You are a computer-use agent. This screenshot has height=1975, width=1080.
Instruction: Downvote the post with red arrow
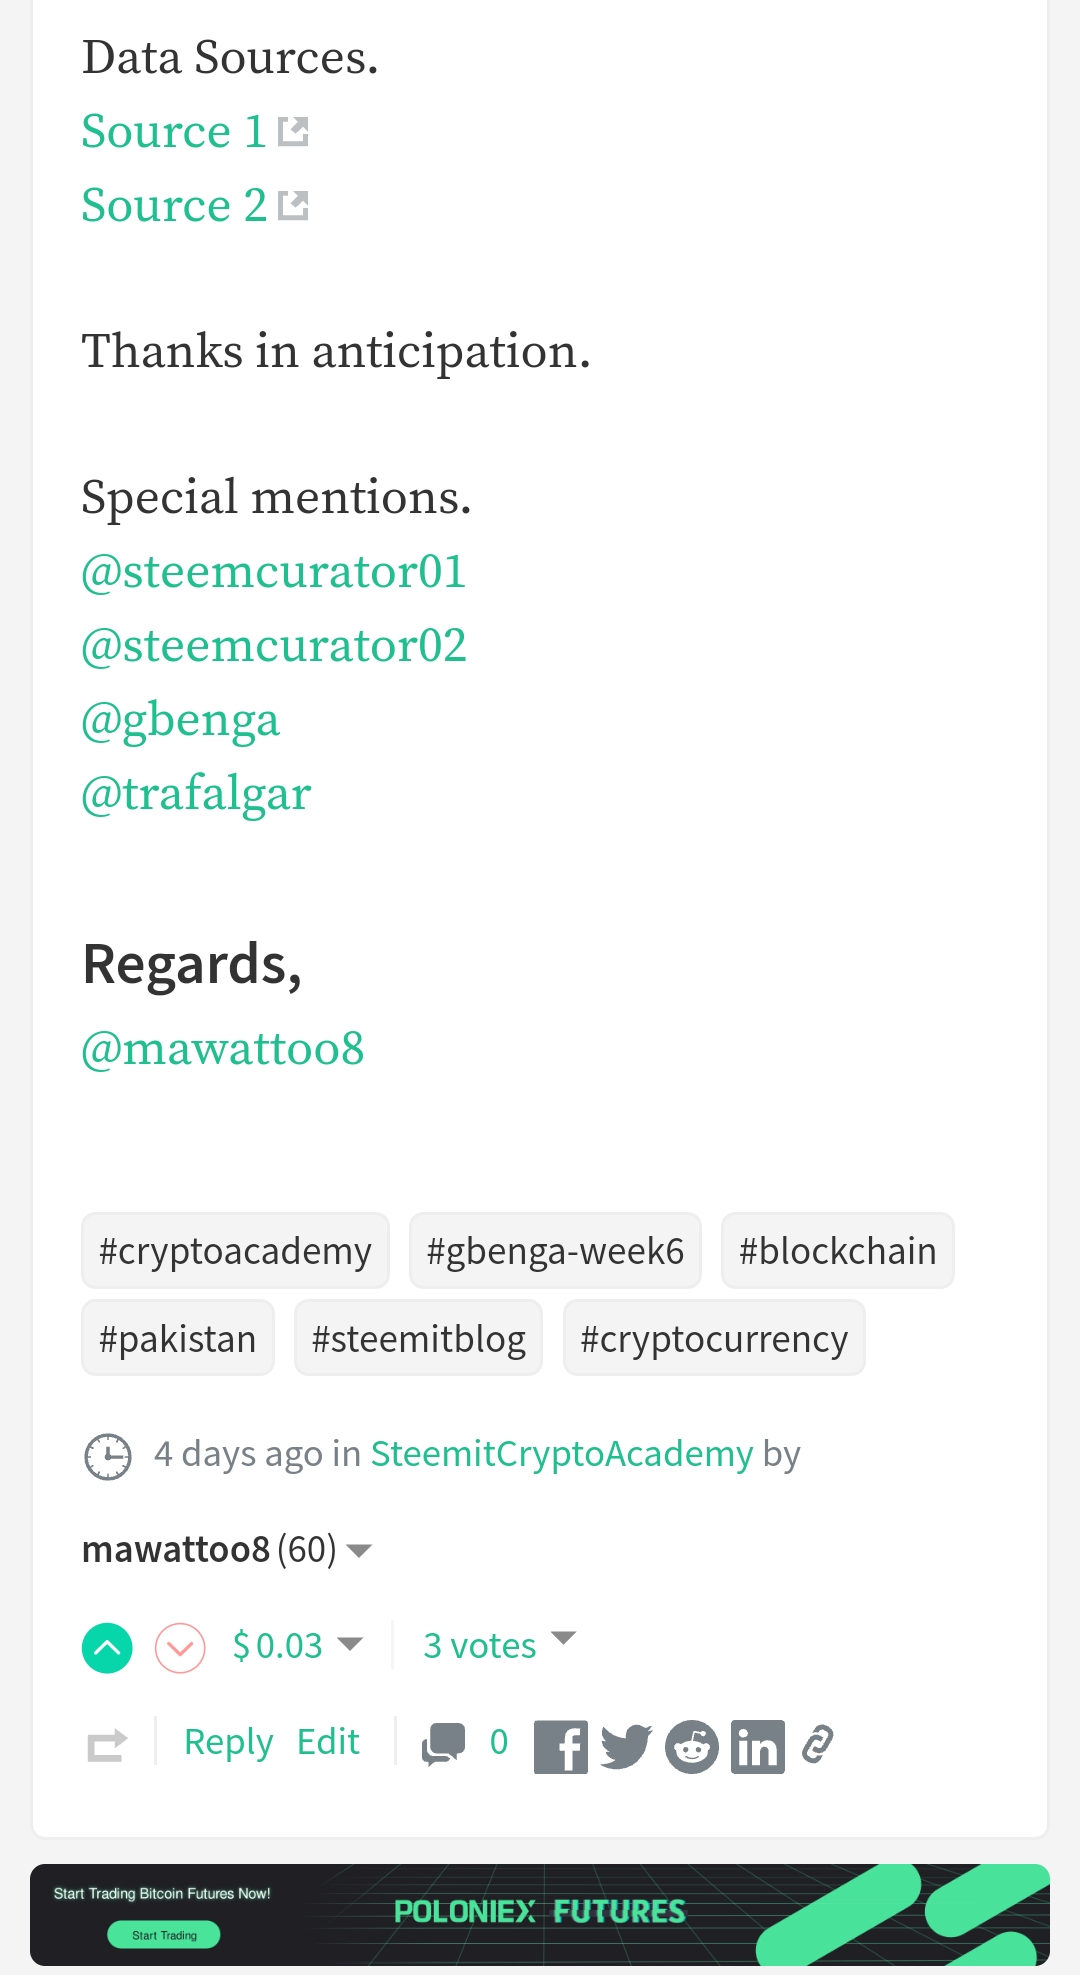click(180, 1647)
